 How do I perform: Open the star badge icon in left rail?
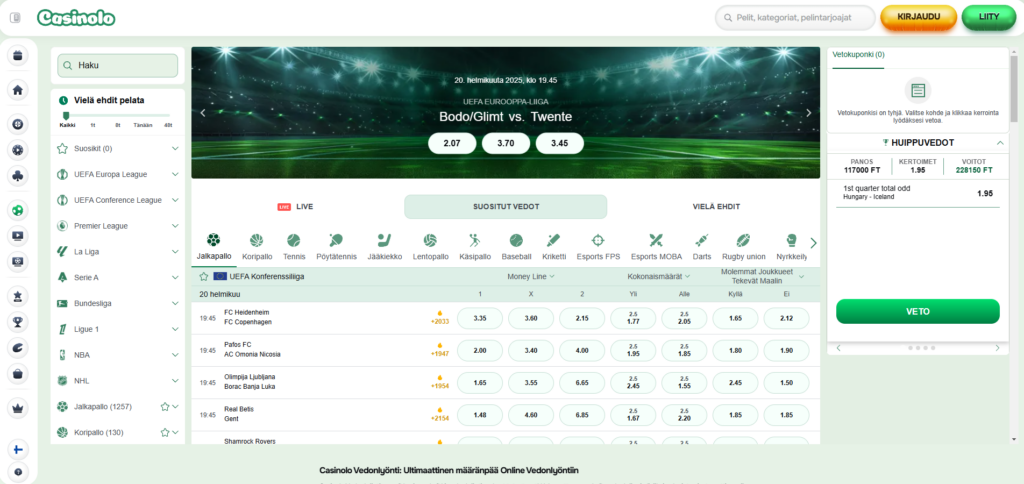(18, 296)
